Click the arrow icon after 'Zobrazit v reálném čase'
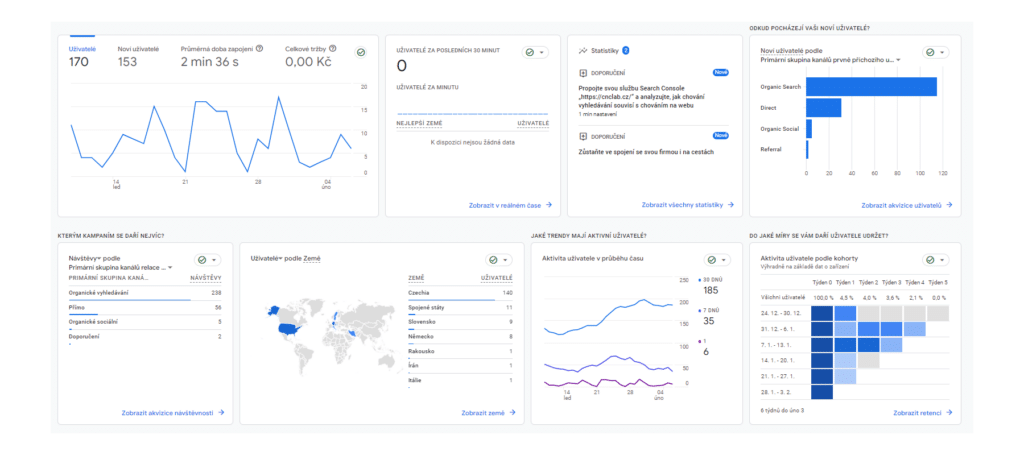 point(549,205)
